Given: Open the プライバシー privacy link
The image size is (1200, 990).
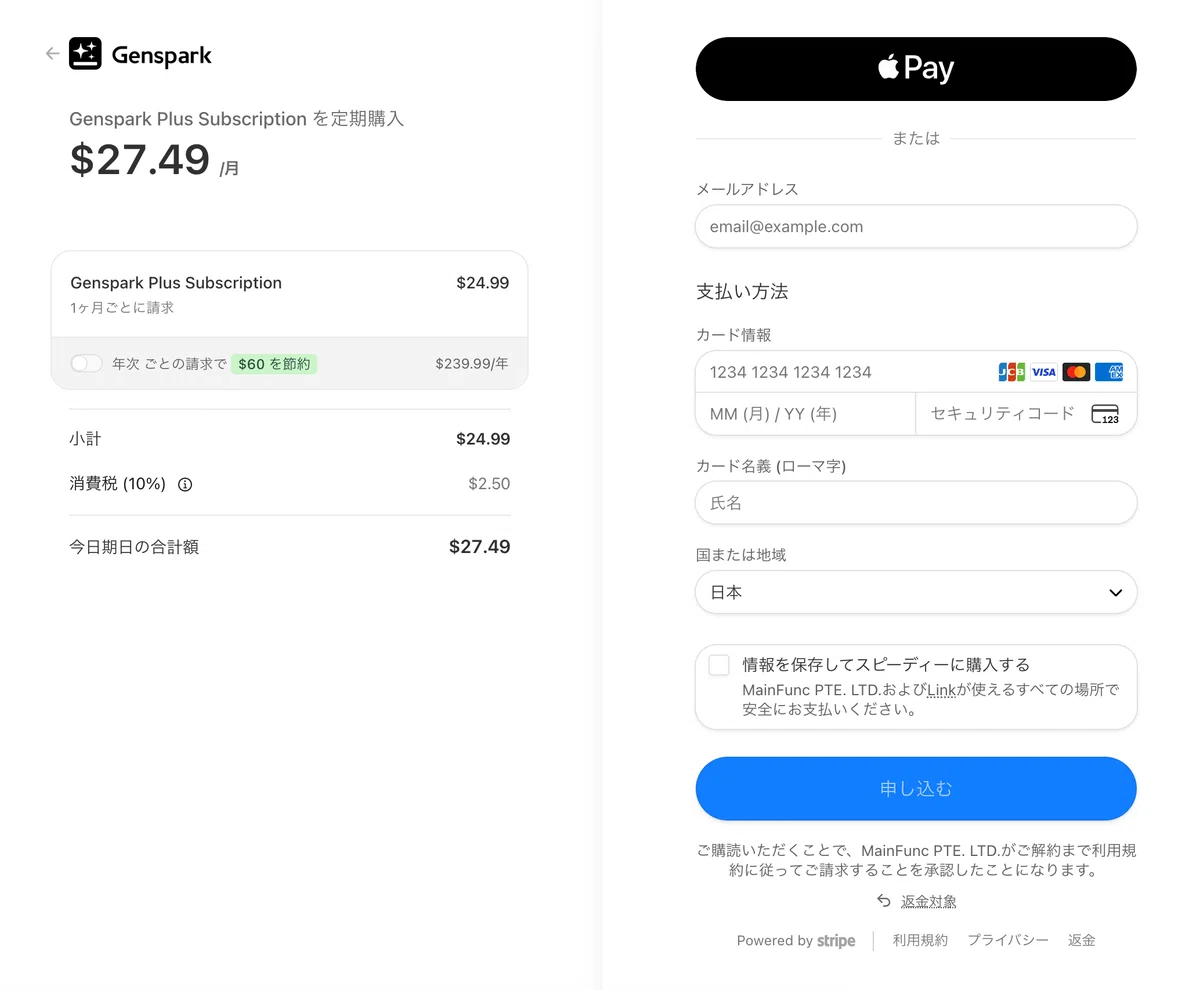Looking at the screenshot, I should point(1008,940).
